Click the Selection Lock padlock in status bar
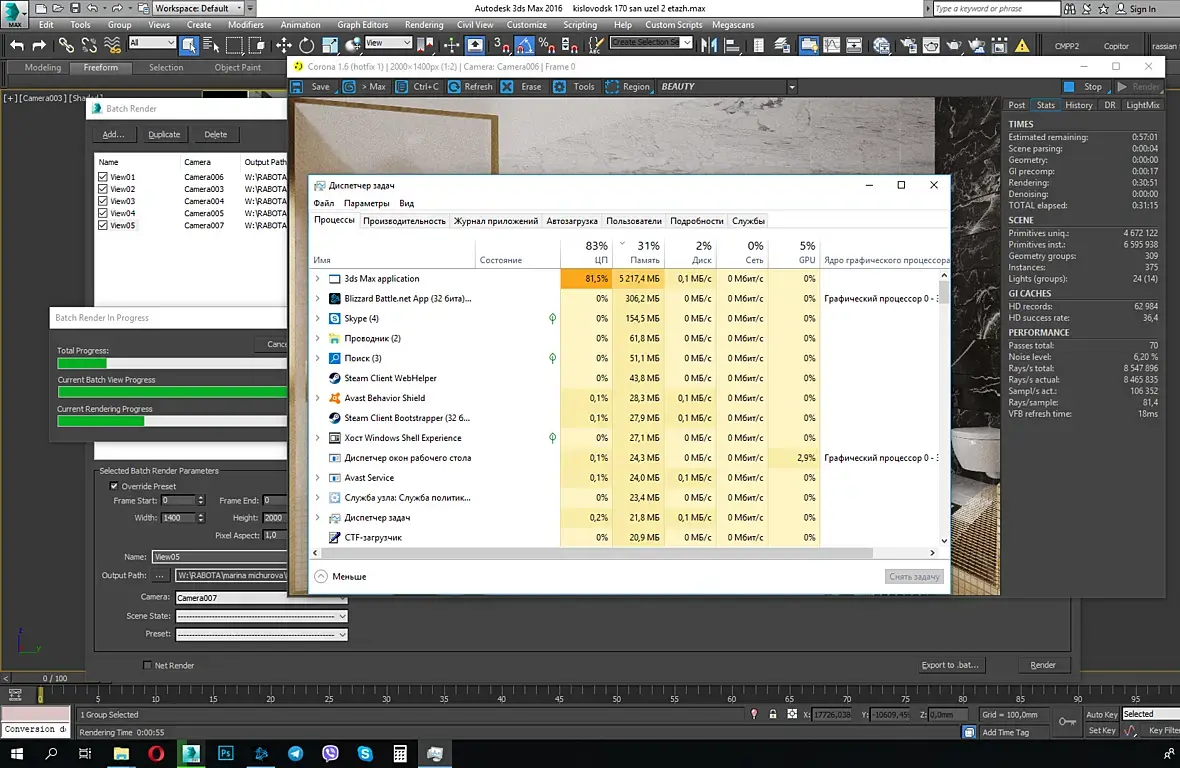 (x=773, y=714)
